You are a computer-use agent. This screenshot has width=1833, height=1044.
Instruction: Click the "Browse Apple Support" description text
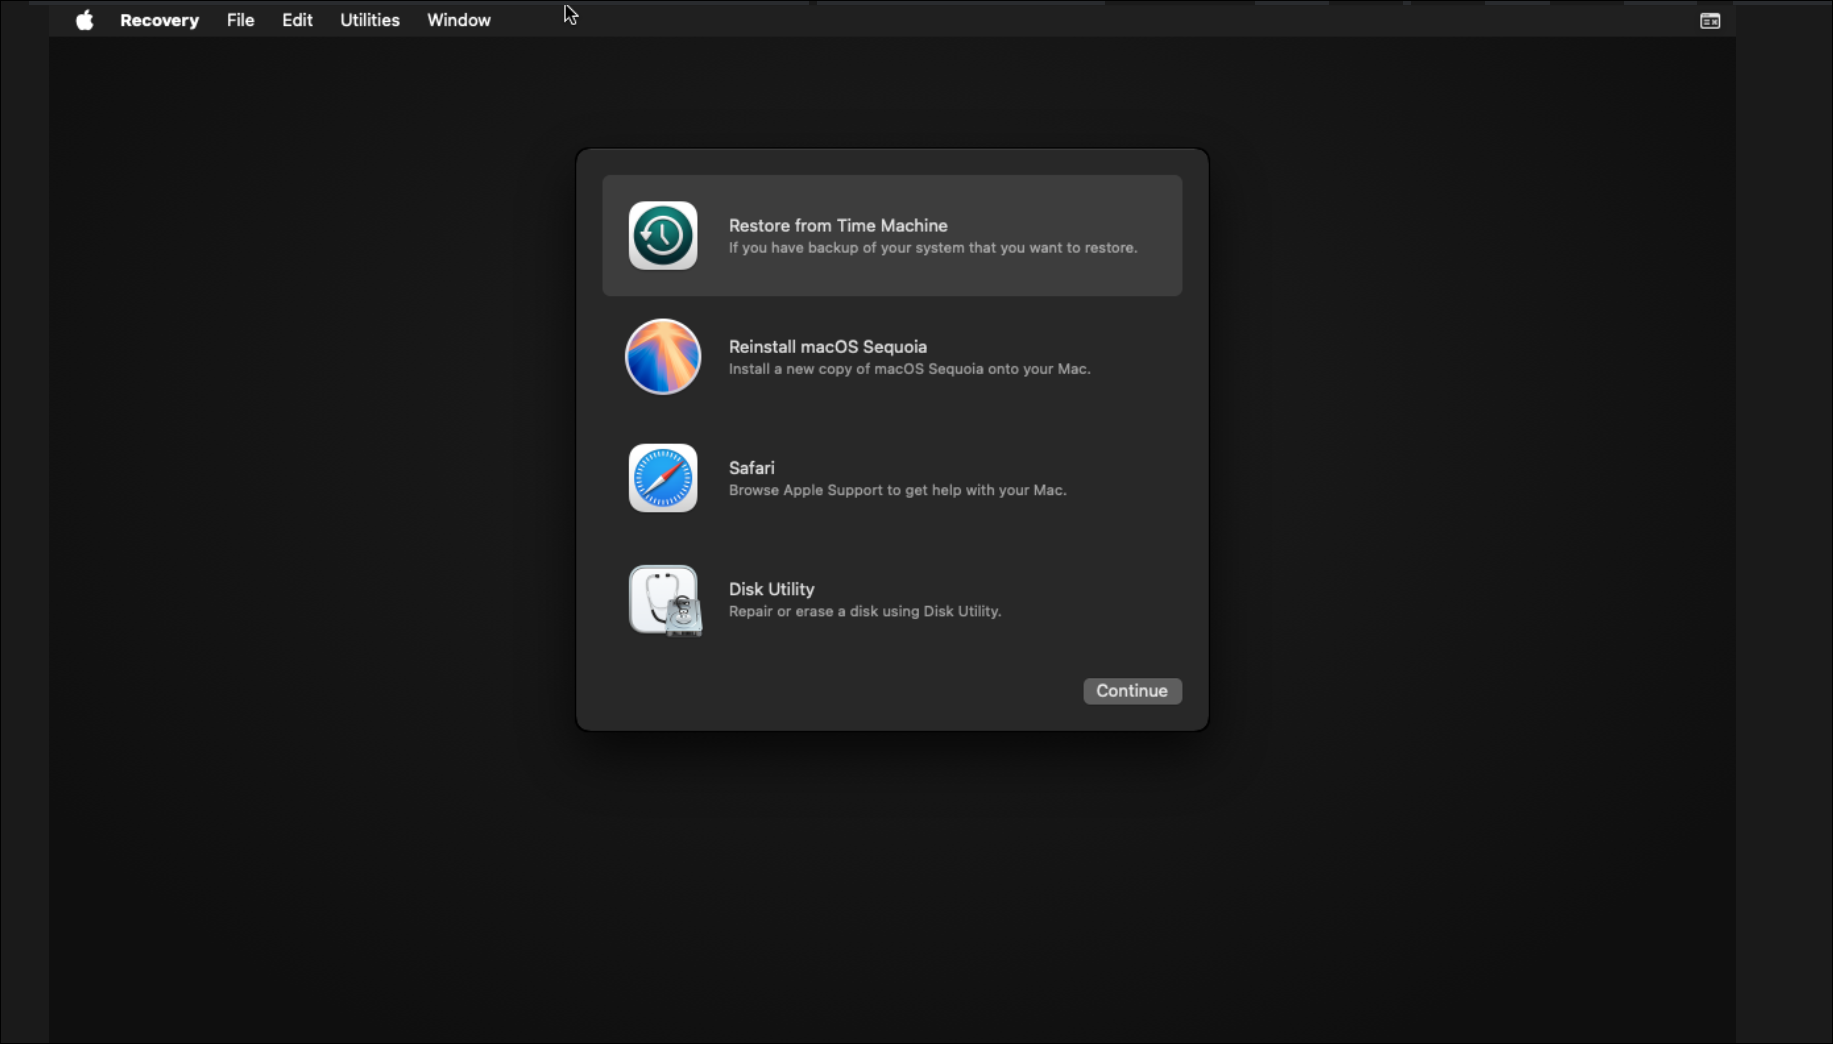[x=897, y=490]
